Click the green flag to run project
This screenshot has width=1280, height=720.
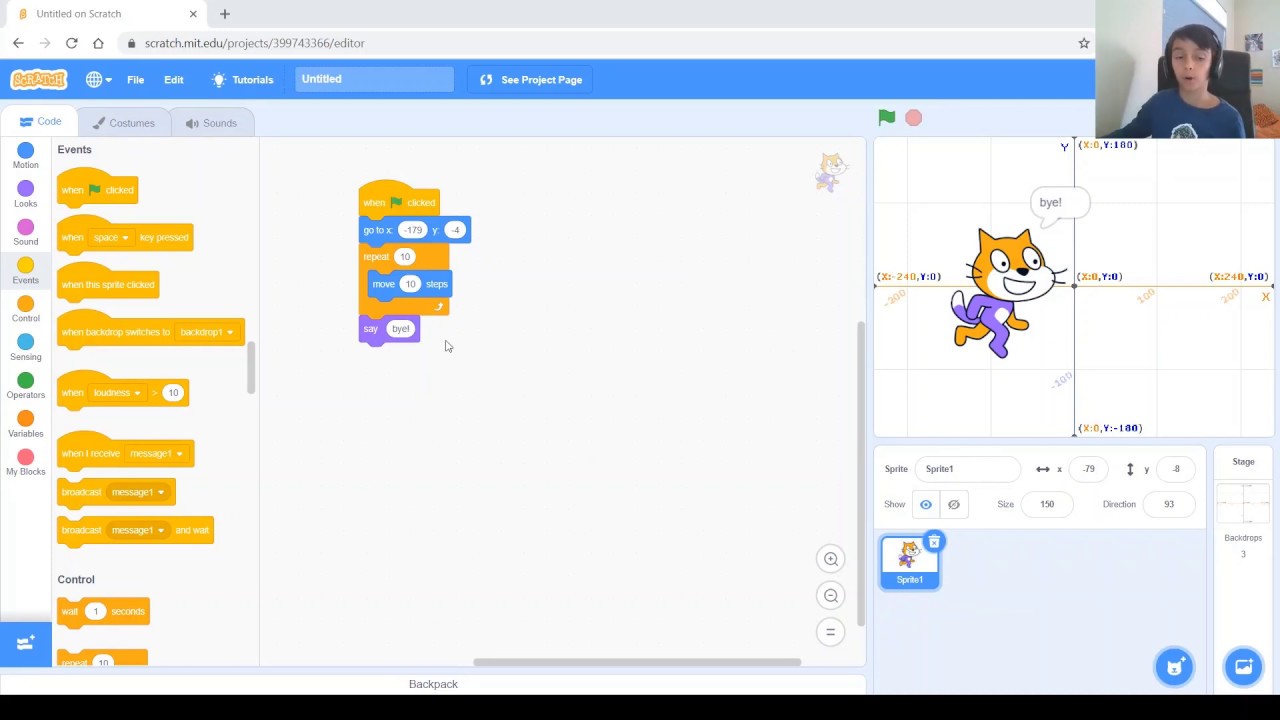pyautogui.click(x=886, y=118)
